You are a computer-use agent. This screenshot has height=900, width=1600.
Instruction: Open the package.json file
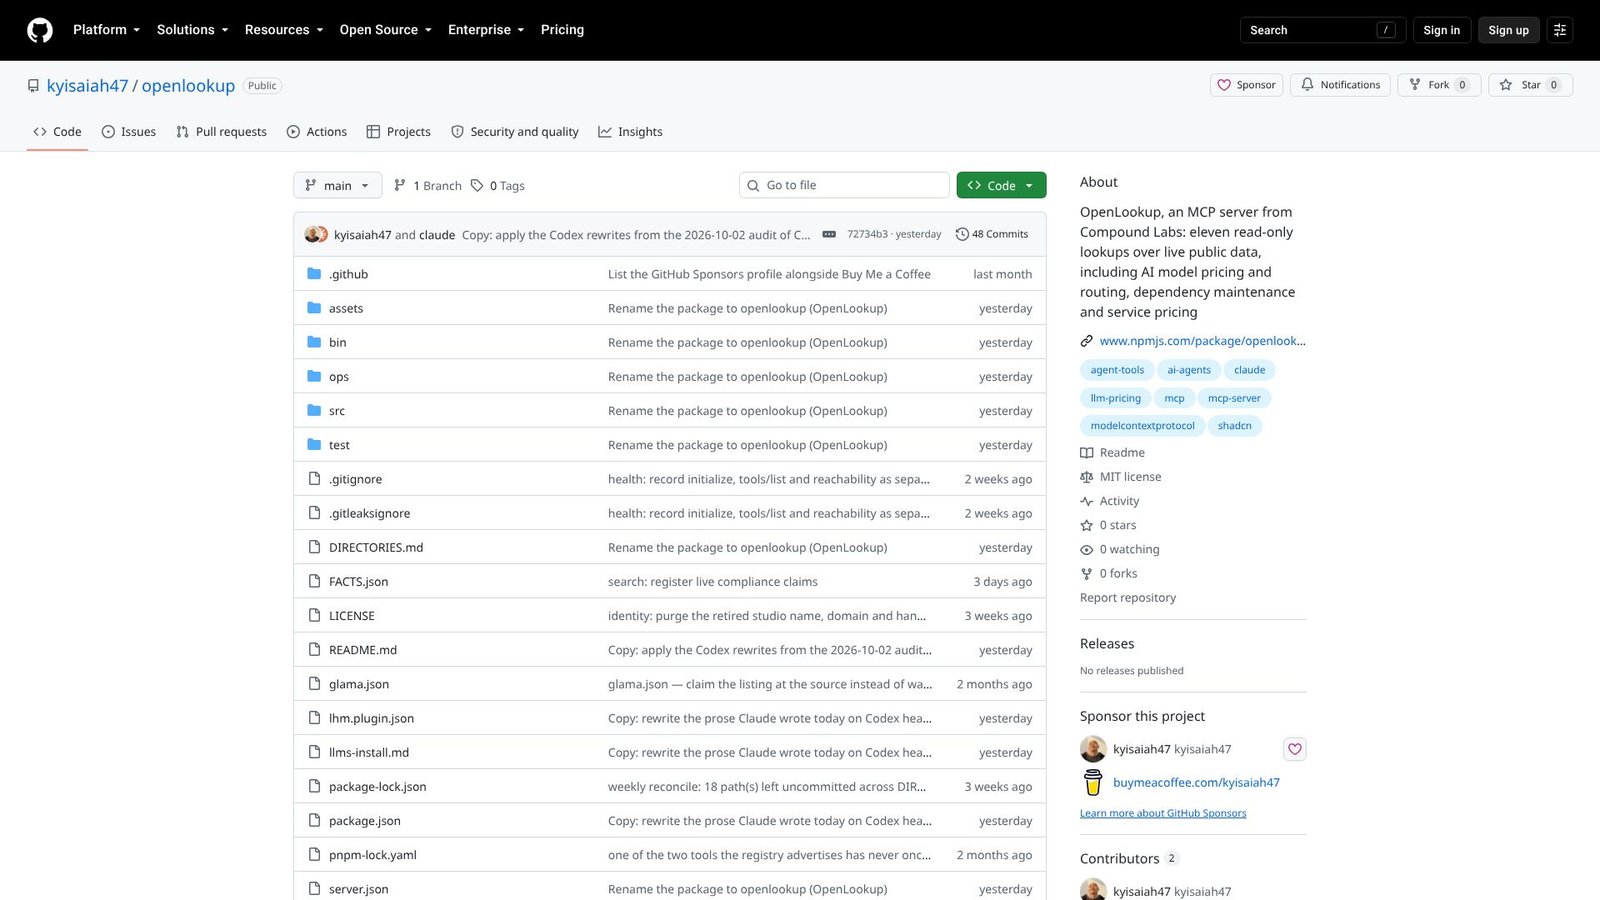pos(365,821)
